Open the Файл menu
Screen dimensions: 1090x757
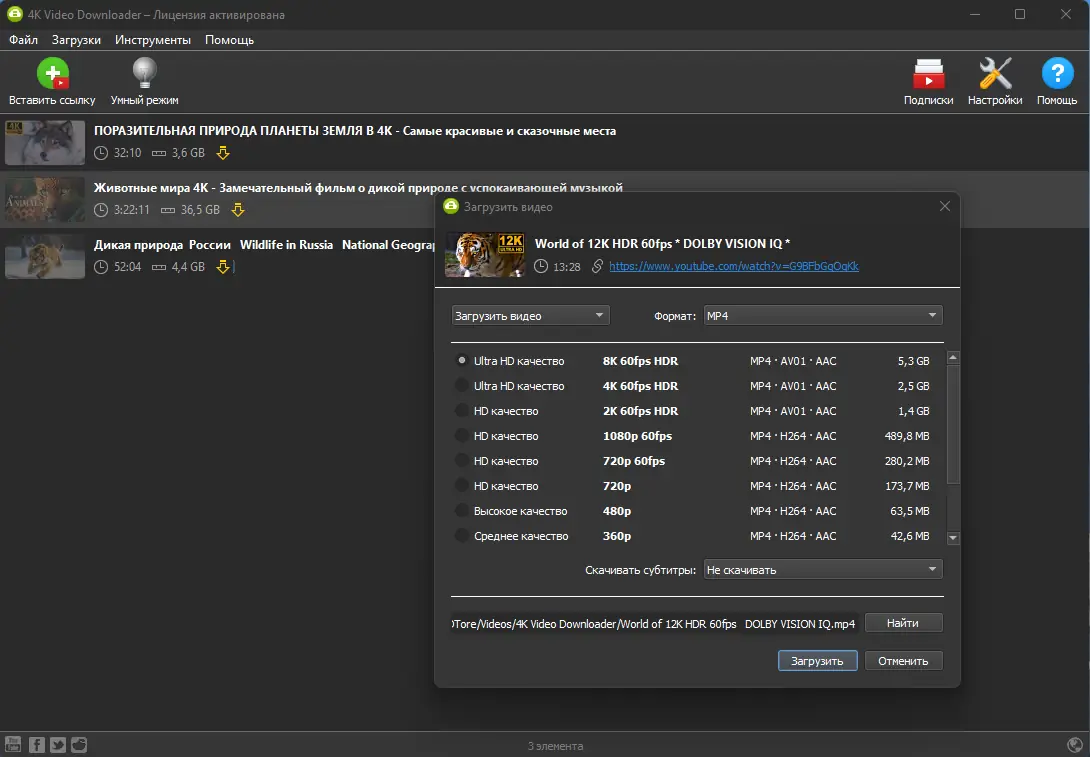pos(23,40)
